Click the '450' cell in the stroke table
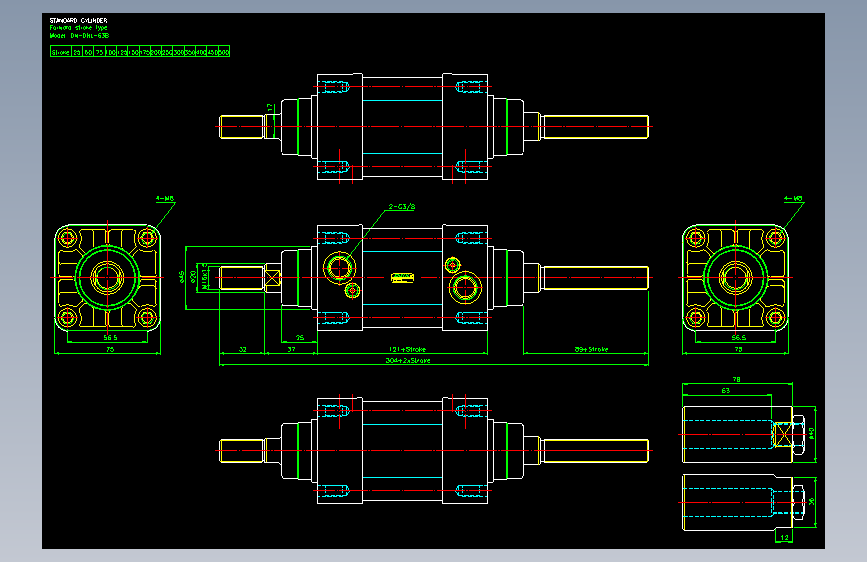 (212, 52)
